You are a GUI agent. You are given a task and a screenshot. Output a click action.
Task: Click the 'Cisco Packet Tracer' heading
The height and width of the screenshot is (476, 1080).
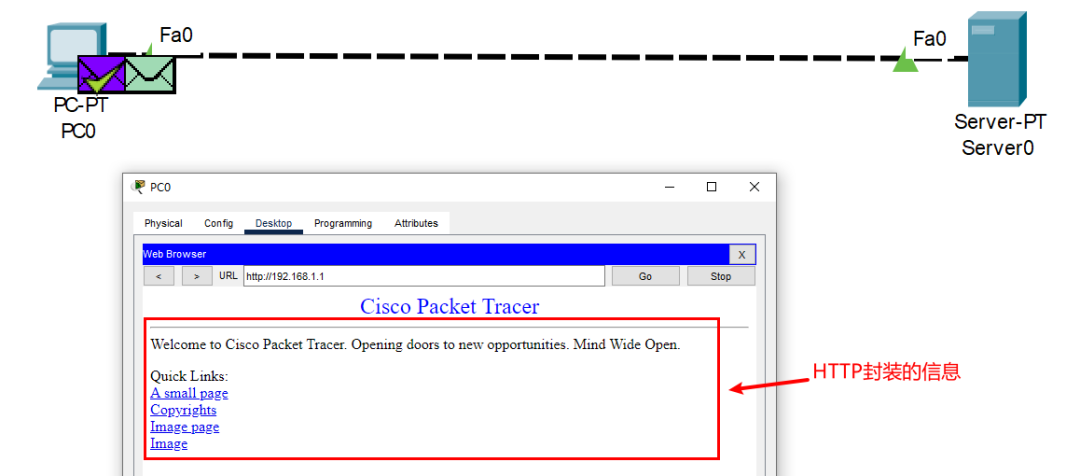450,306
